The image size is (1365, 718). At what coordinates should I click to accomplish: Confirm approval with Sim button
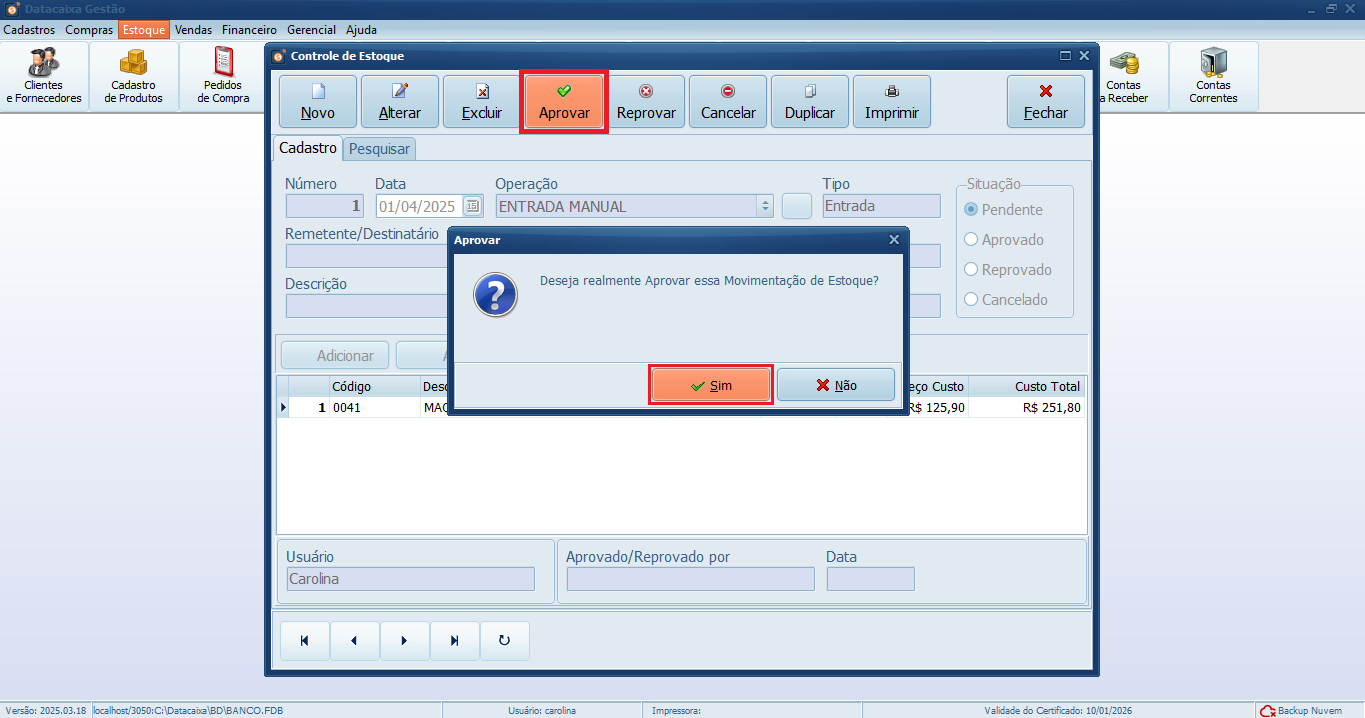tap(711, 385)
